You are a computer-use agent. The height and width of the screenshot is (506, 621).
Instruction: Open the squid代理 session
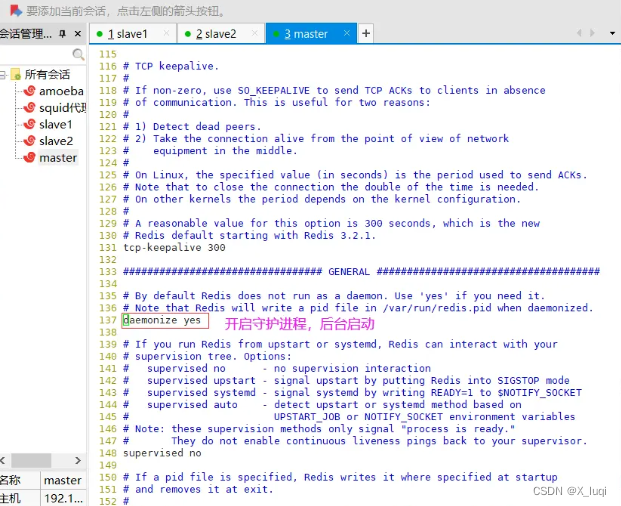click(62, 108)
